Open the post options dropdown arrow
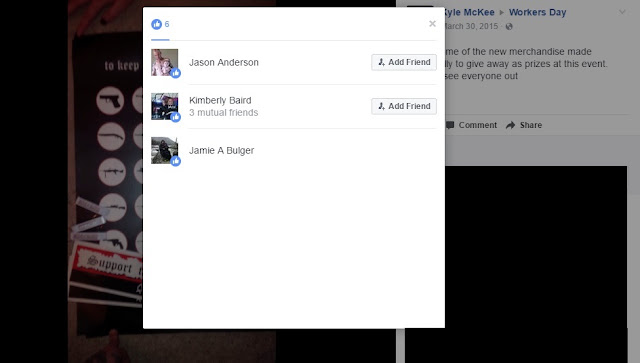Image resolution: width=640 pixels, height=363 pixels. tap(622, 12)
